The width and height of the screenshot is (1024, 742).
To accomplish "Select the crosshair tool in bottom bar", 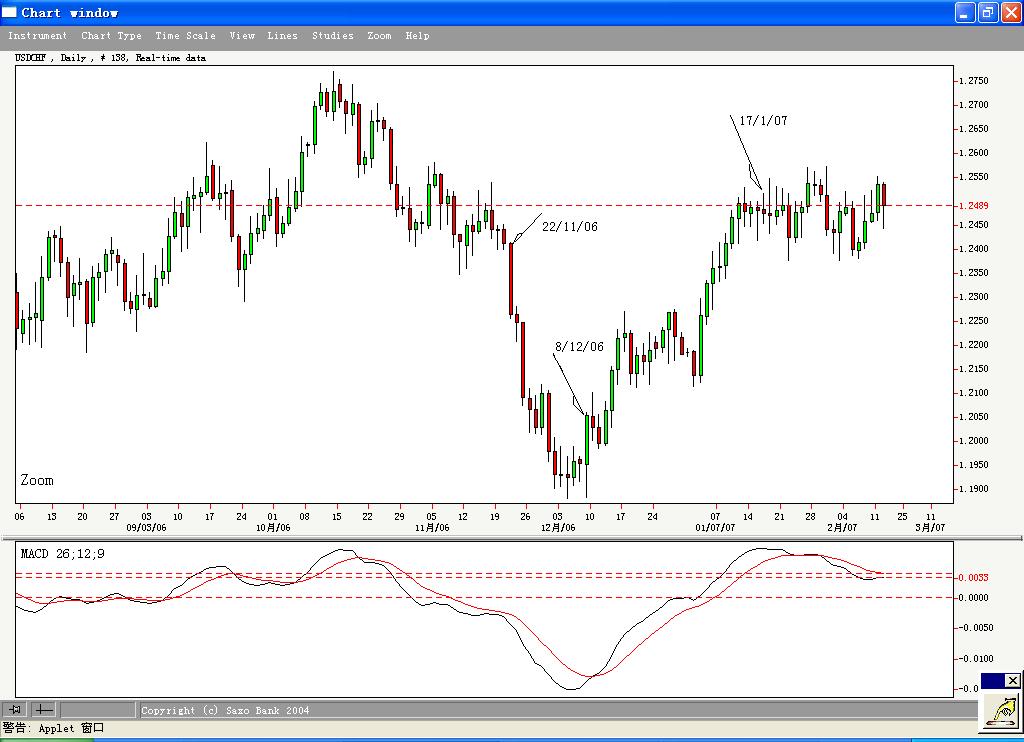I will pos(44,709).
